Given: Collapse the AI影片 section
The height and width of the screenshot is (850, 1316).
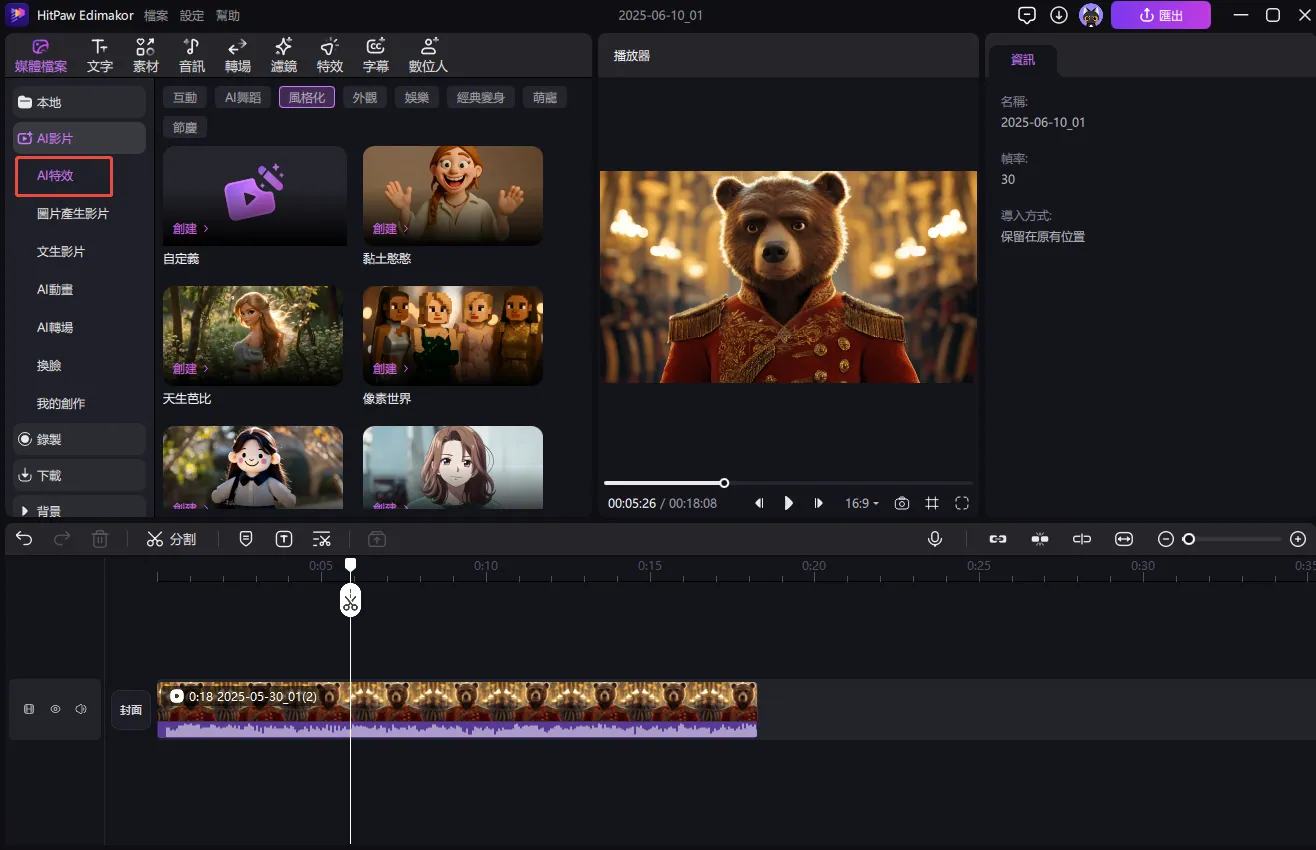Looking at the screenshot, I should click(79, 138).
